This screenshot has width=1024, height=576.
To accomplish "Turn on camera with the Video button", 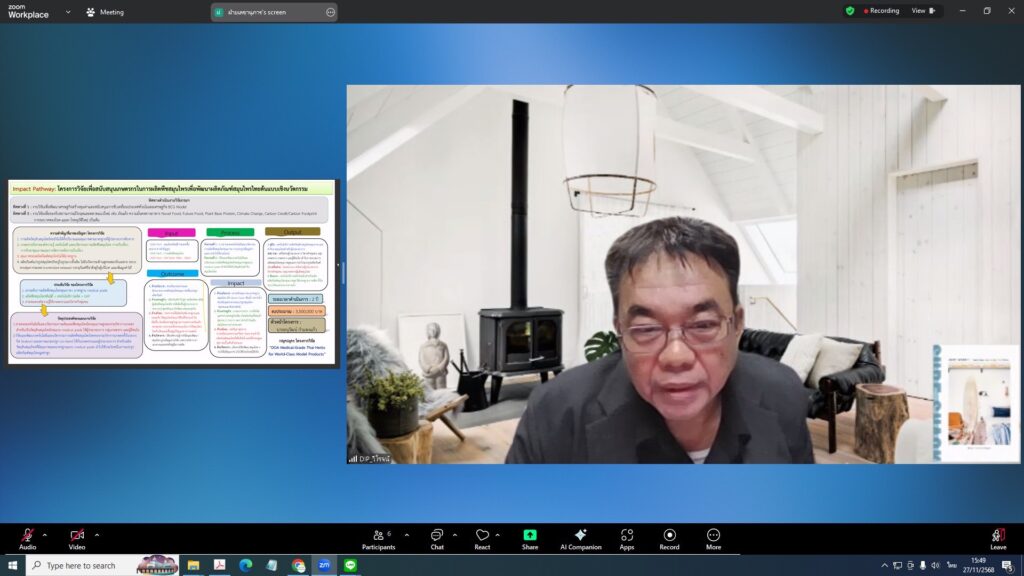I will point(77,537).
